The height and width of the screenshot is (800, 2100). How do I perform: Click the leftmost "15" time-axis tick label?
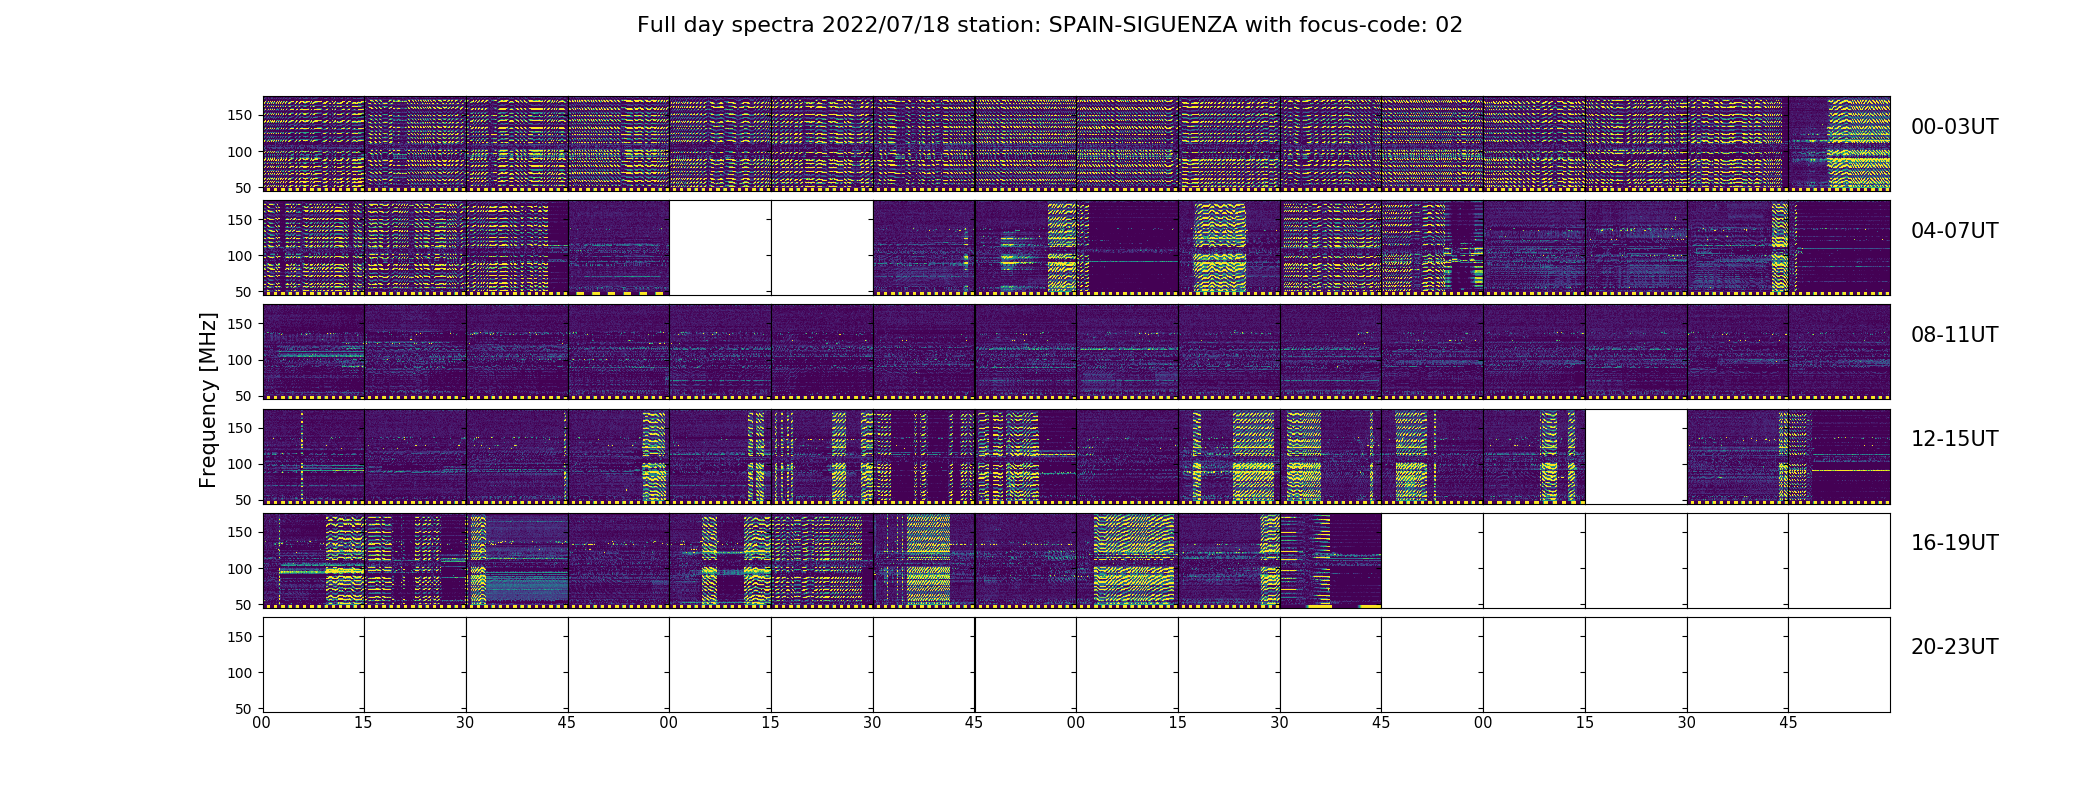[x=364, y=723]
